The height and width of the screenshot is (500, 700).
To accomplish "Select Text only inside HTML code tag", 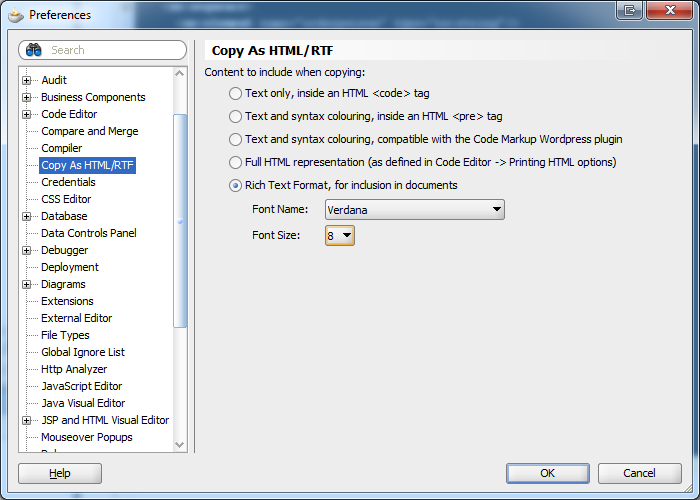I will [x=235, y=93].
